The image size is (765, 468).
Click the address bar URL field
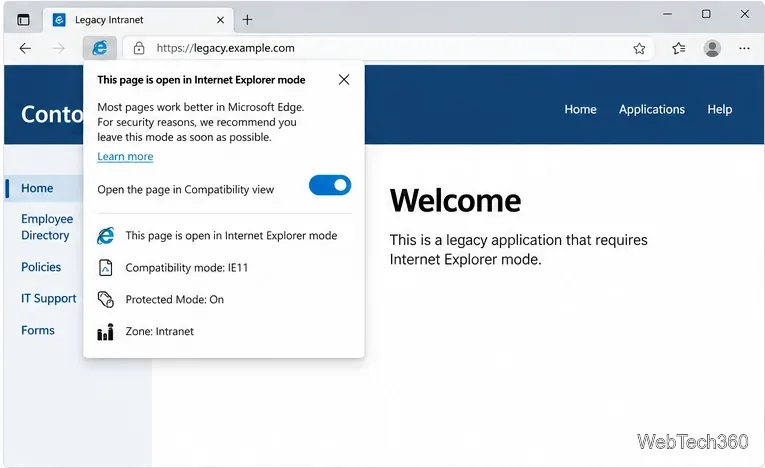[x=388, y=48]
